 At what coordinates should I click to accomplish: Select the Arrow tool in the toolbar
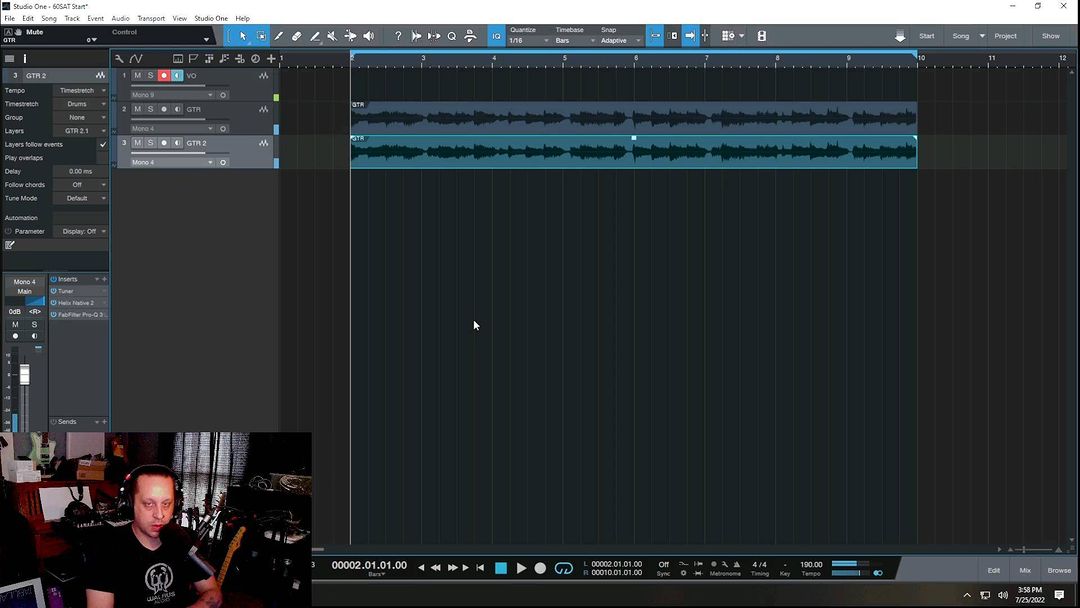(x=242, y=36)
